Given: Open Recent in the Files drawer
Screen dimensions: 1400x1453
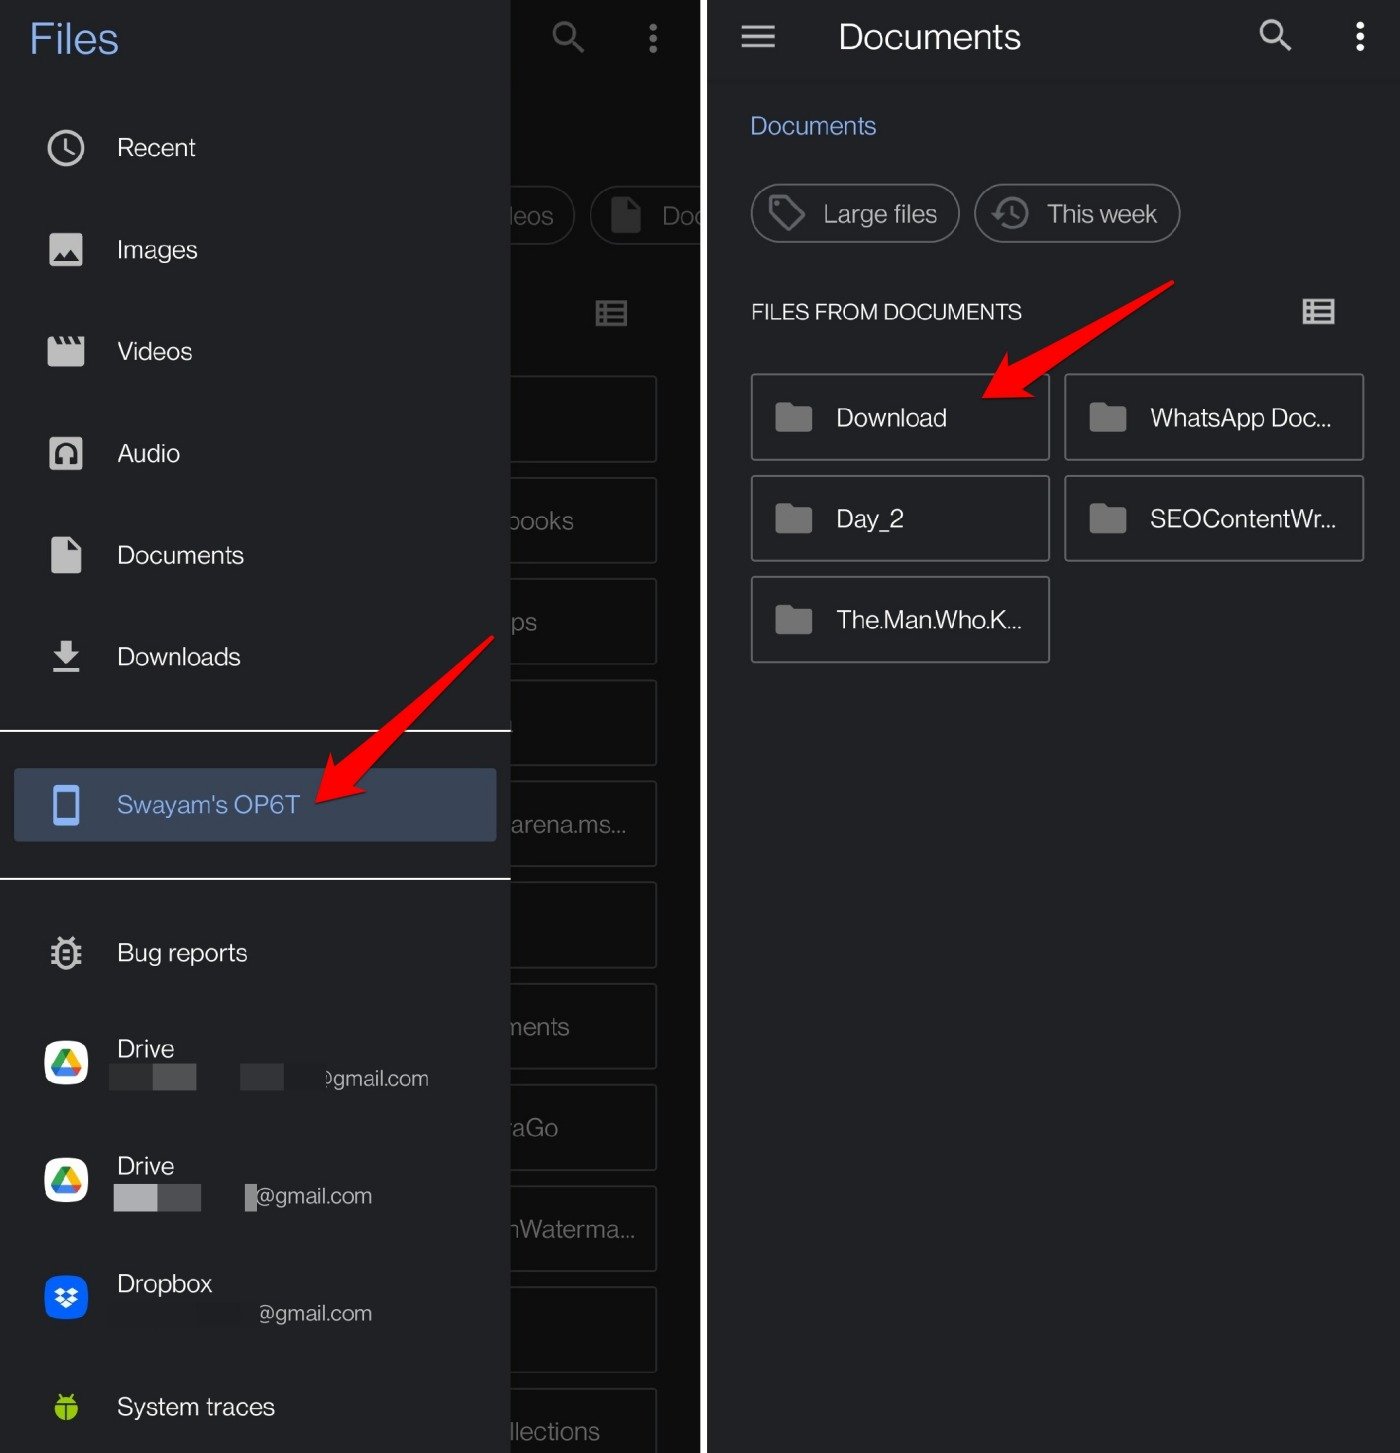Looking at the screenshot, I should point(155,148).
